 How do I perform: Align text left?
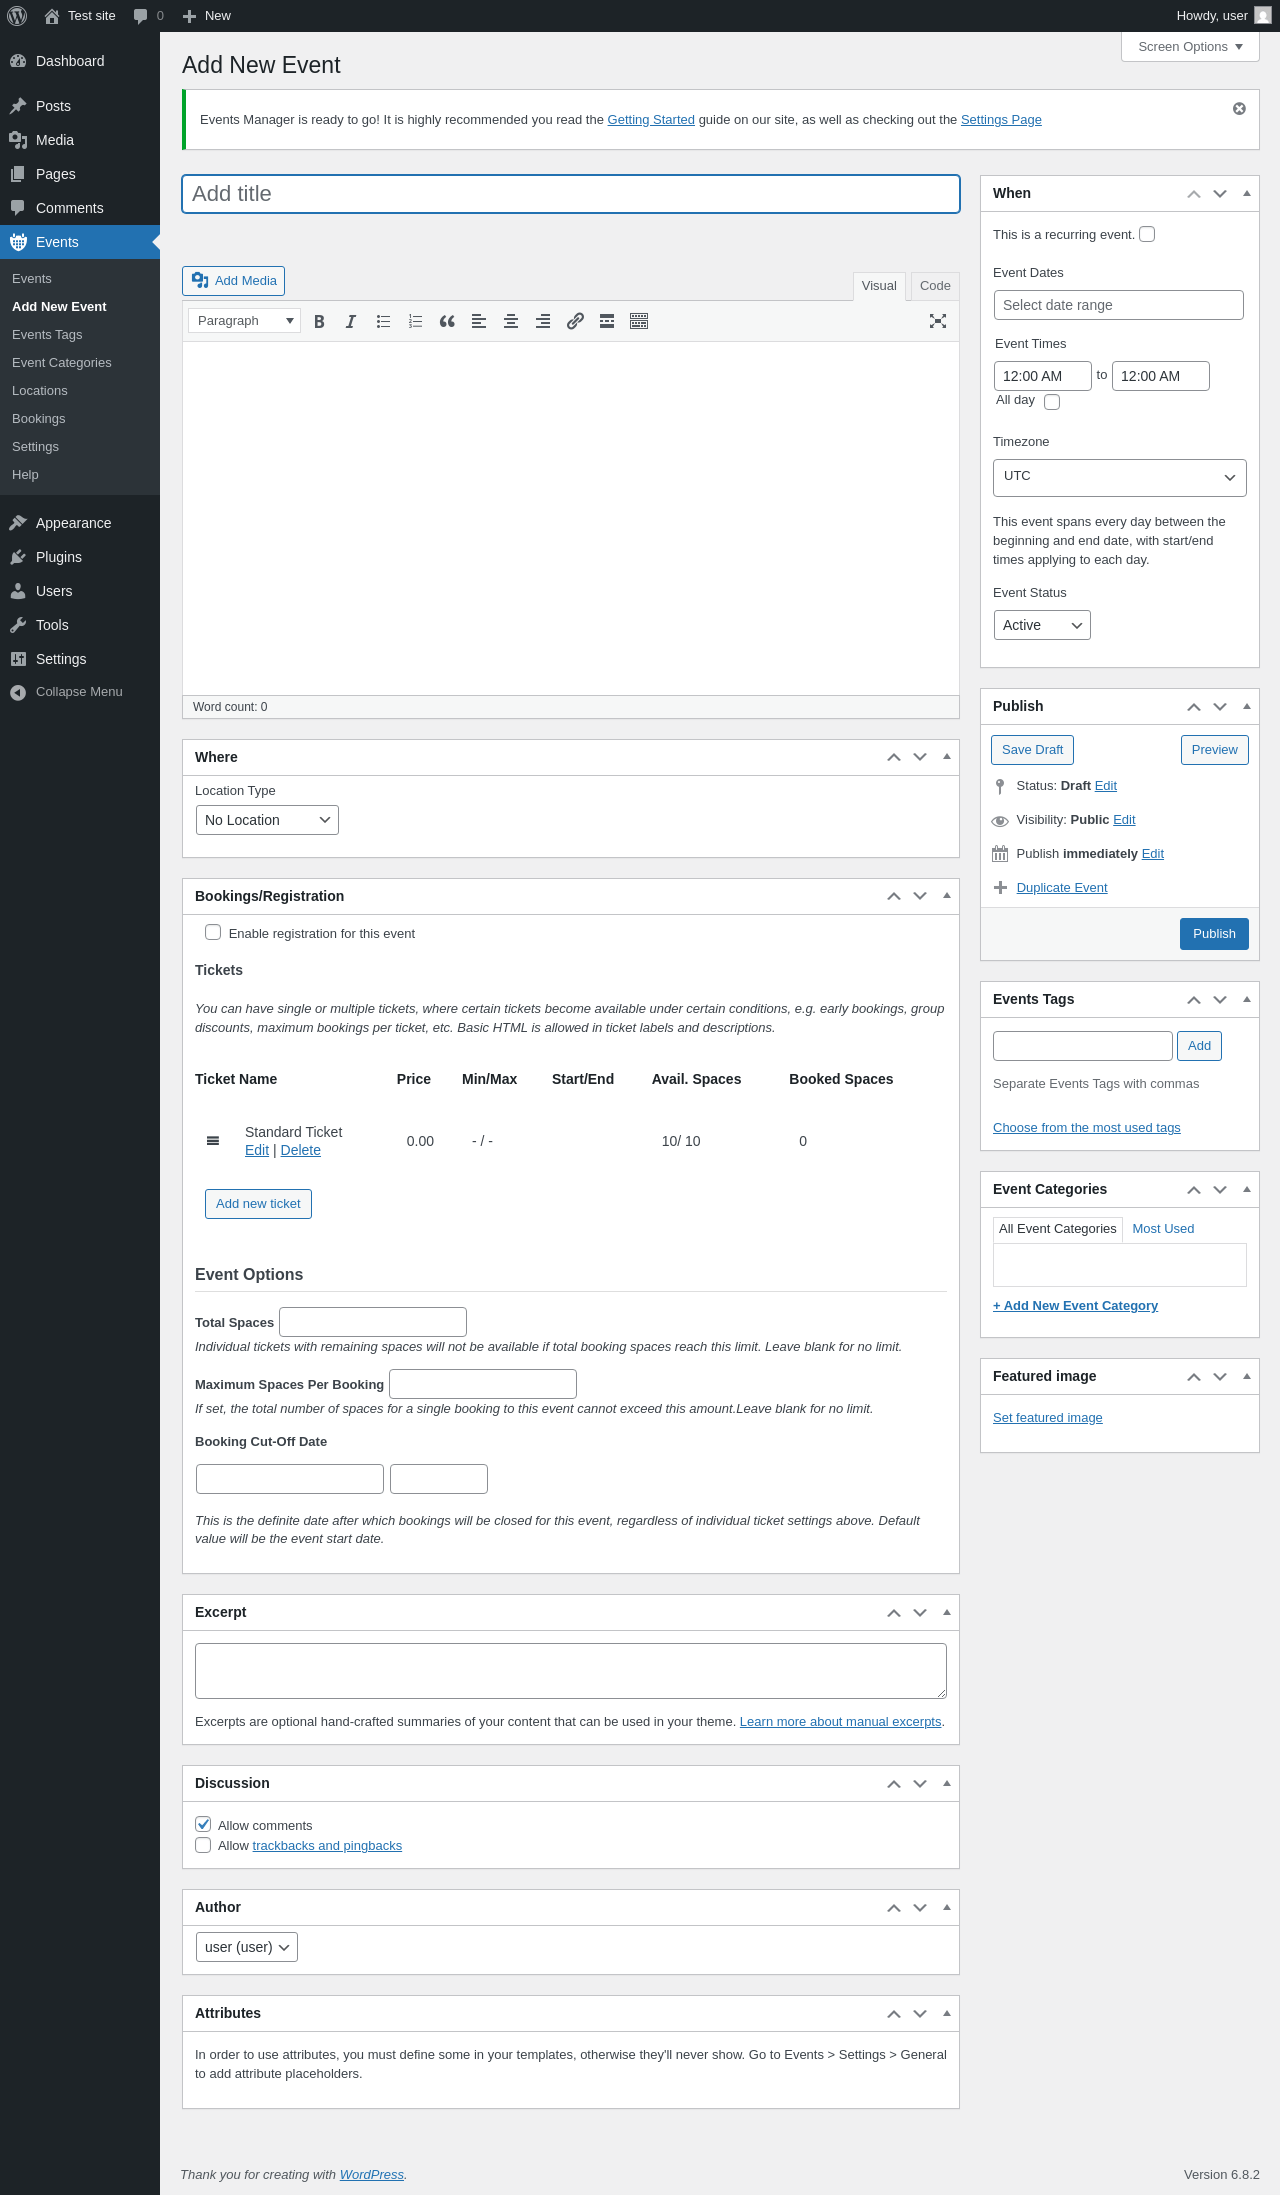click(479, 321)
